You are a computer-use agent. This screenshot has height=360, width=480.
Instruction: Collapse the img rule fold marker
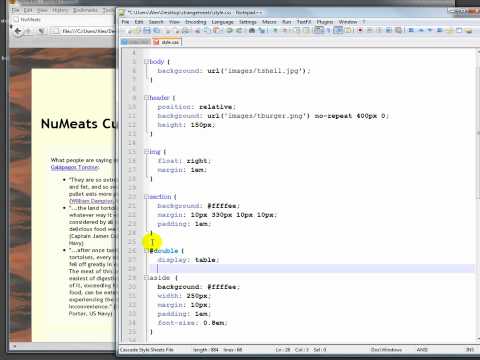(146, 152)
